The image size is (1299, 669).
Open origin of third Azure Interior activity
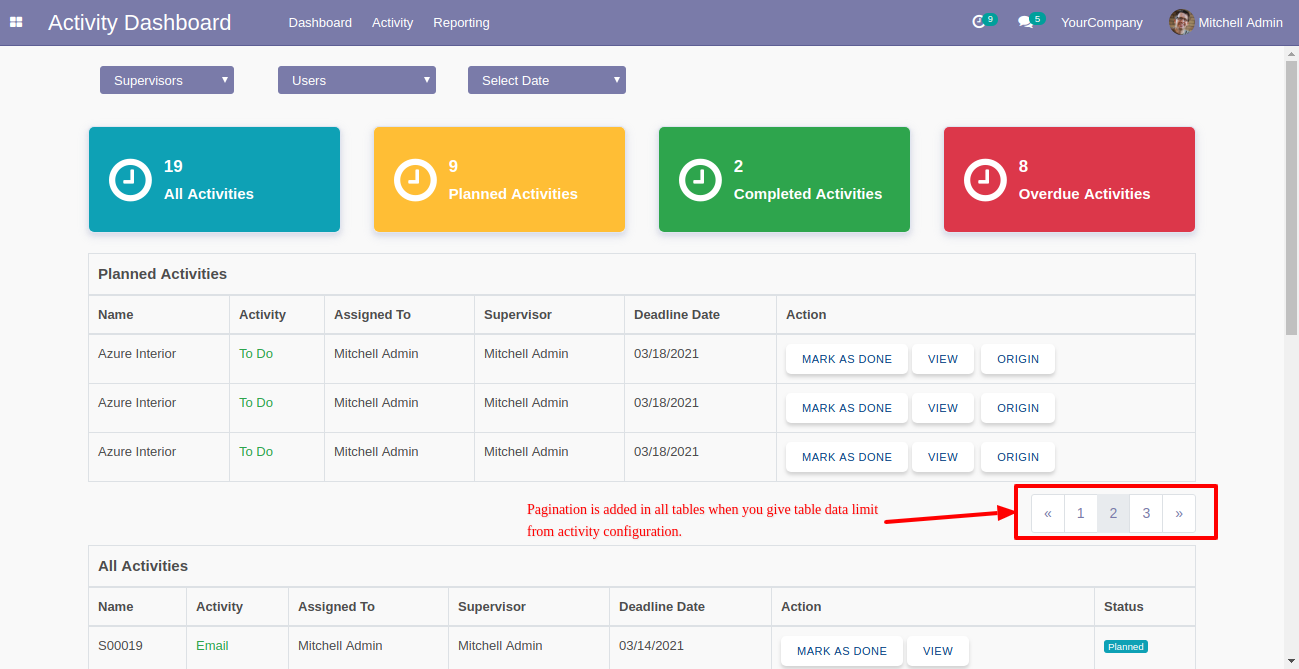click(x=1018, y=457)
